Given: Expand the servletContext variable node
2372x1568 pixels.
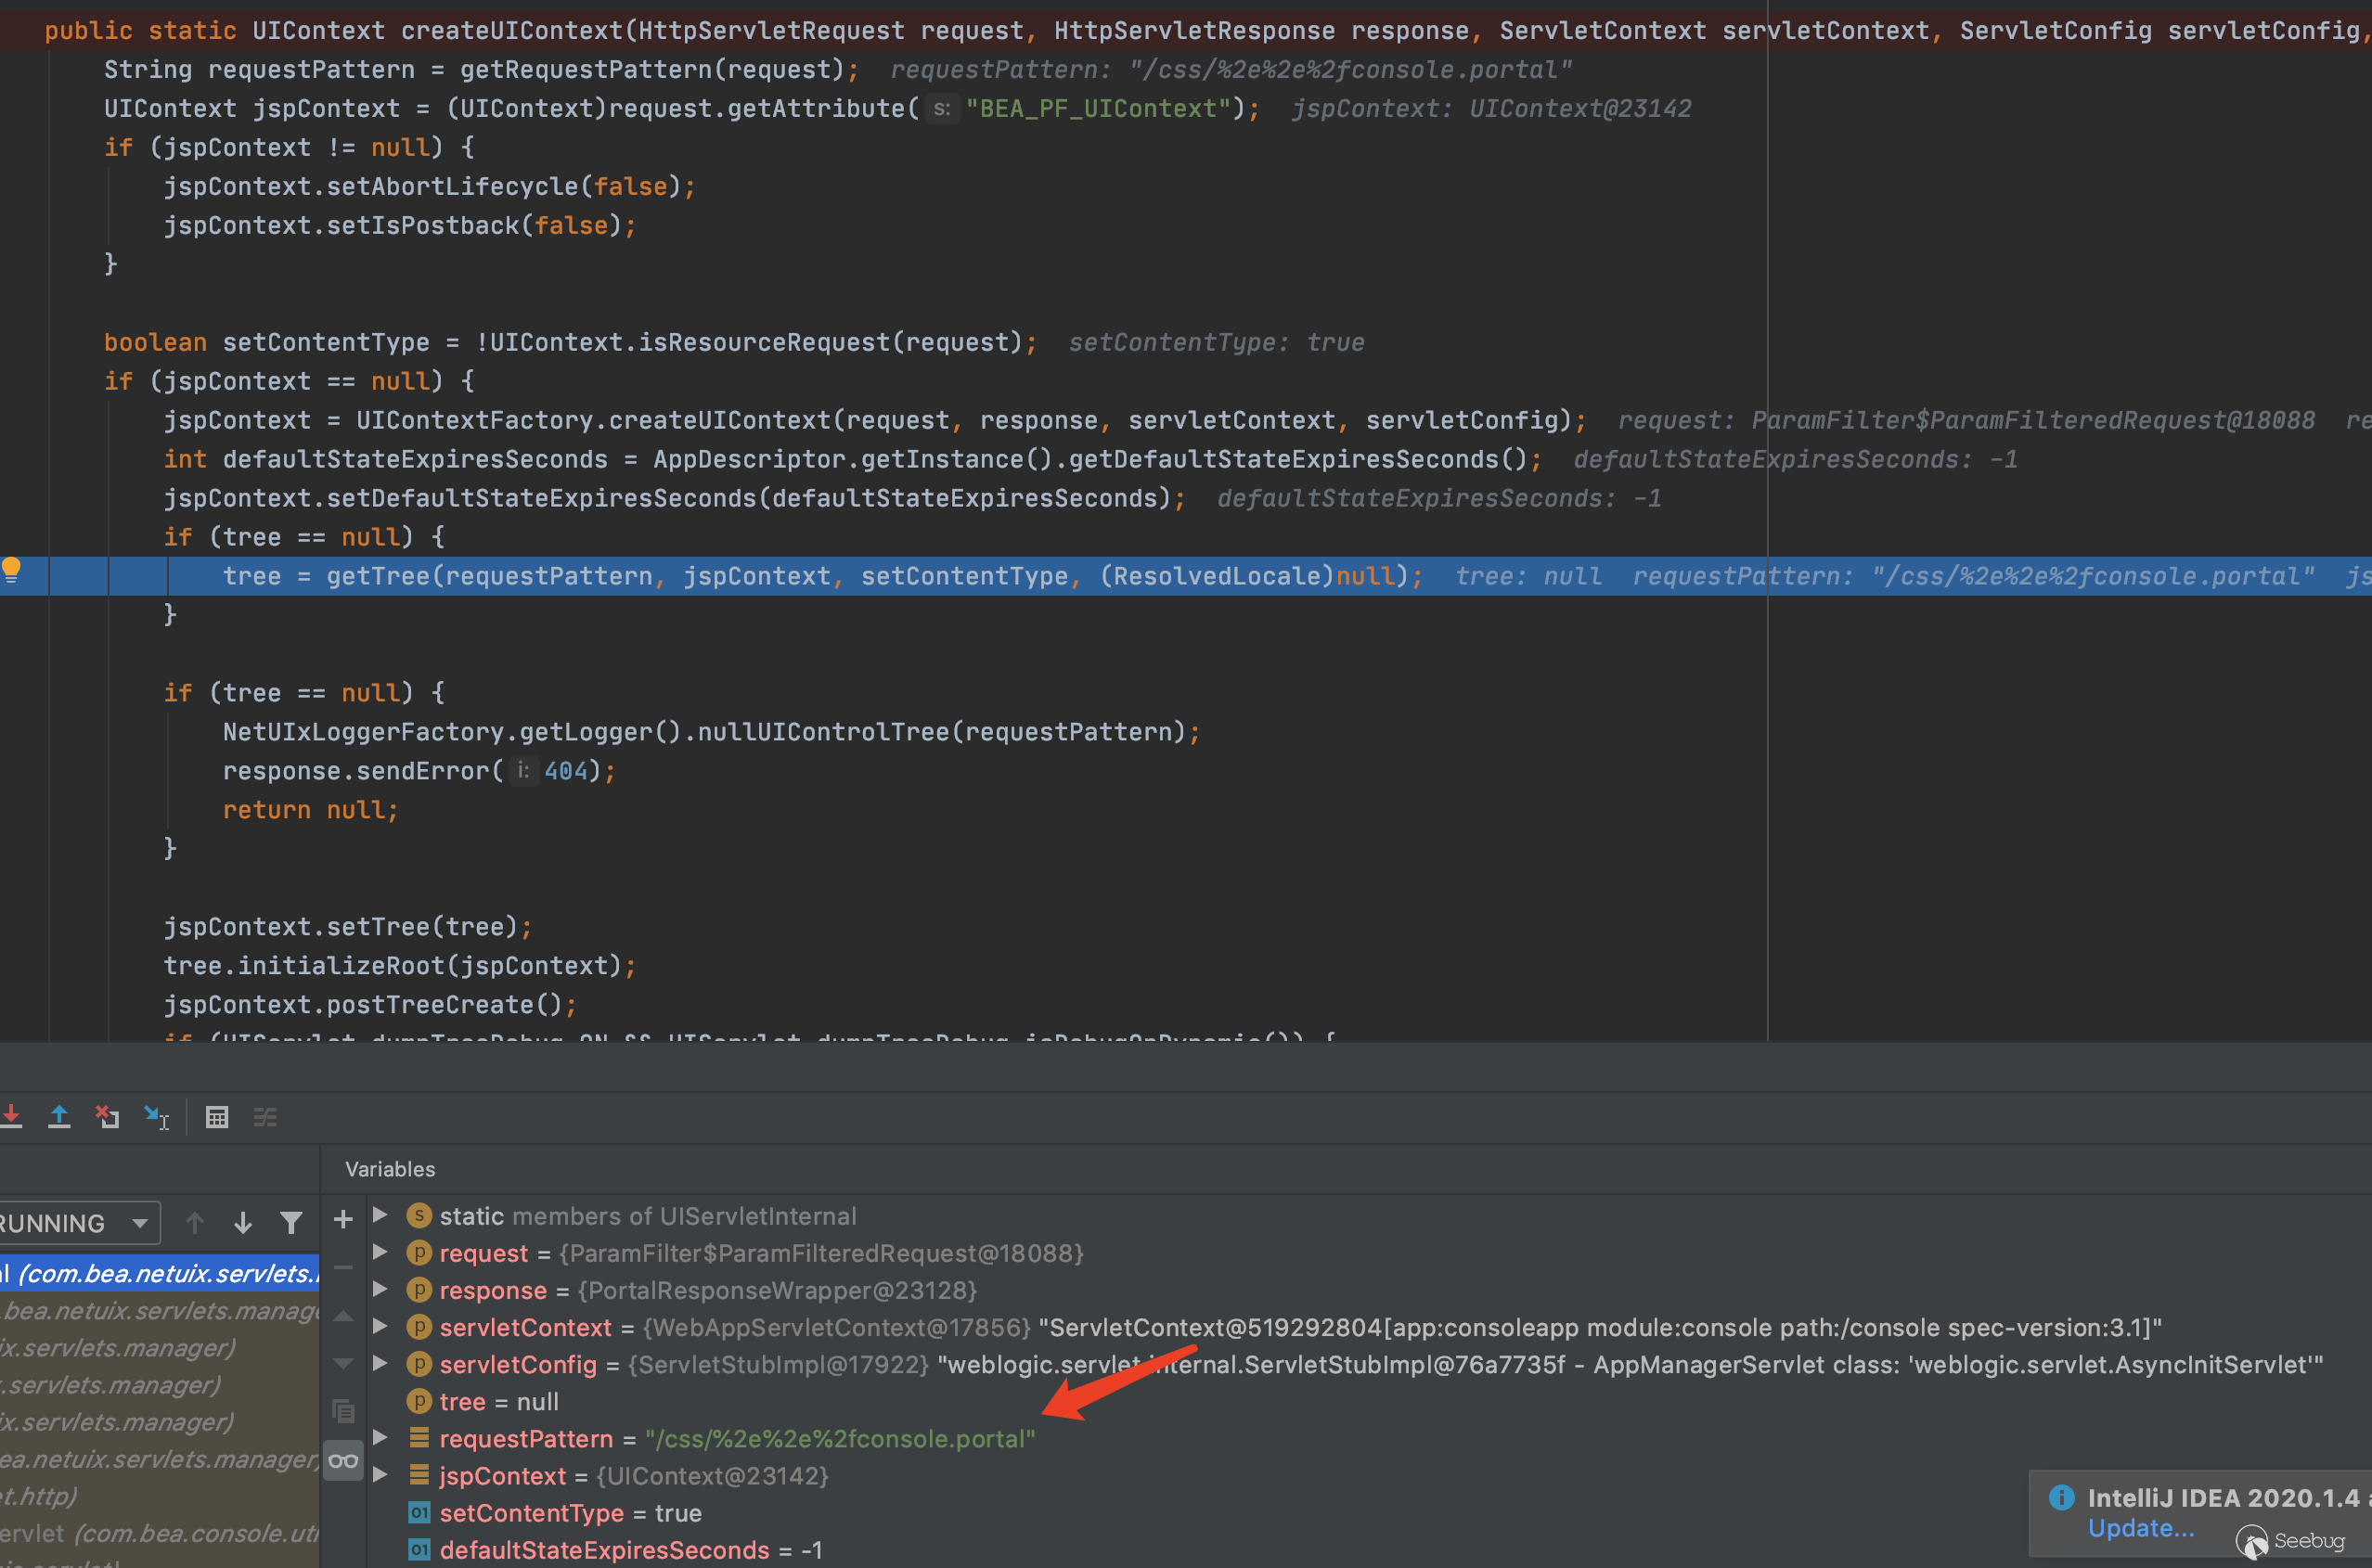Looking at the screenshot, I should click(380, 1327).
